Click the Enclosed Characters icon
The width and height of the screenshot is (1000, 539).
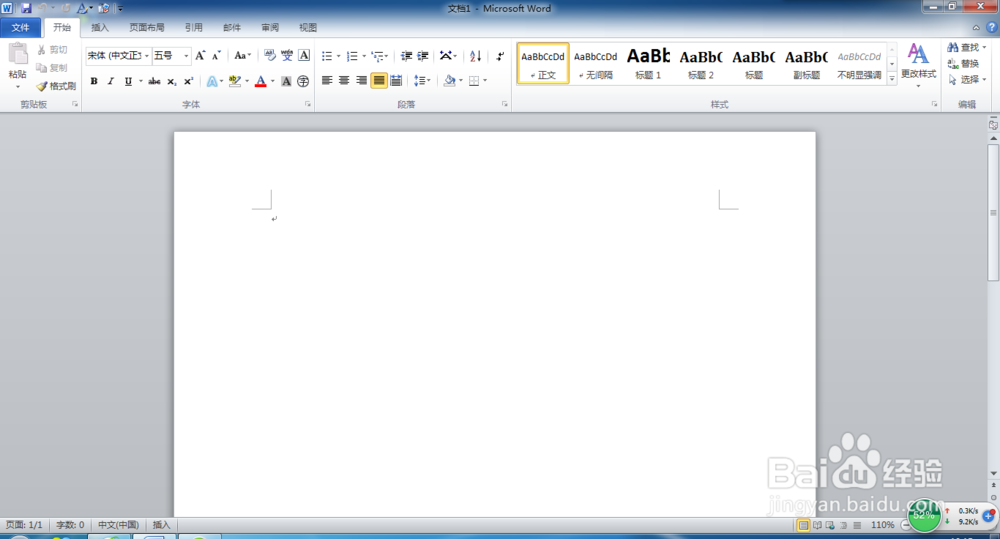[303, 82]
